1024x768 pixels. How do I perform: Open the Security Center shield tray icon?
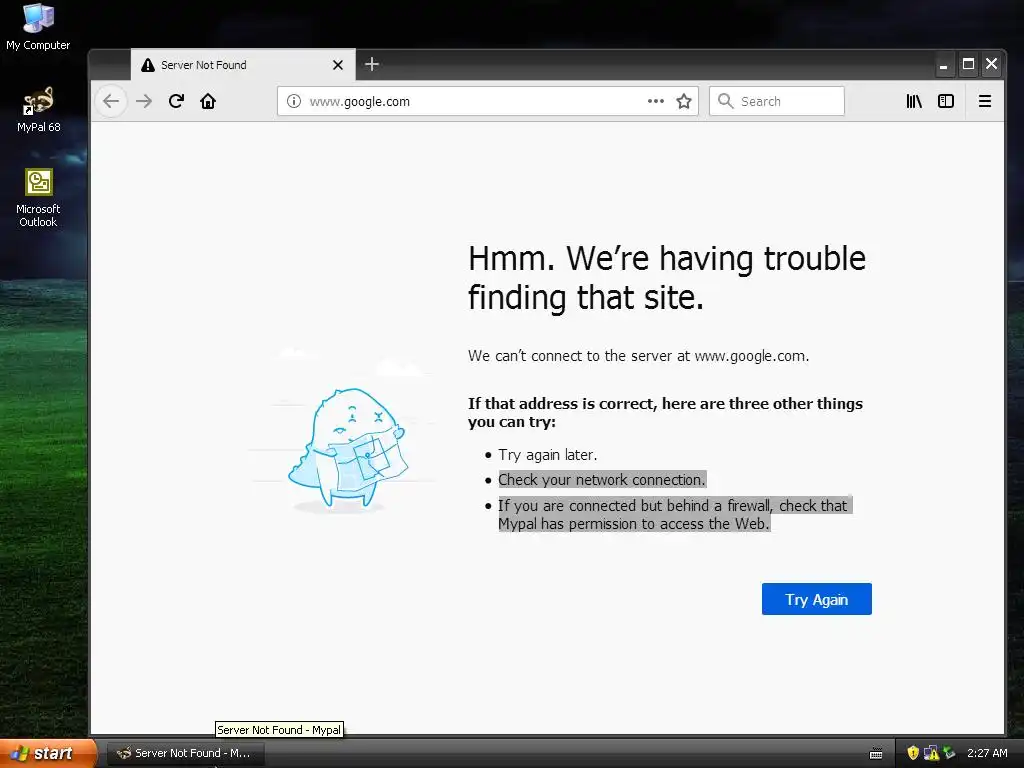[913, 753]
